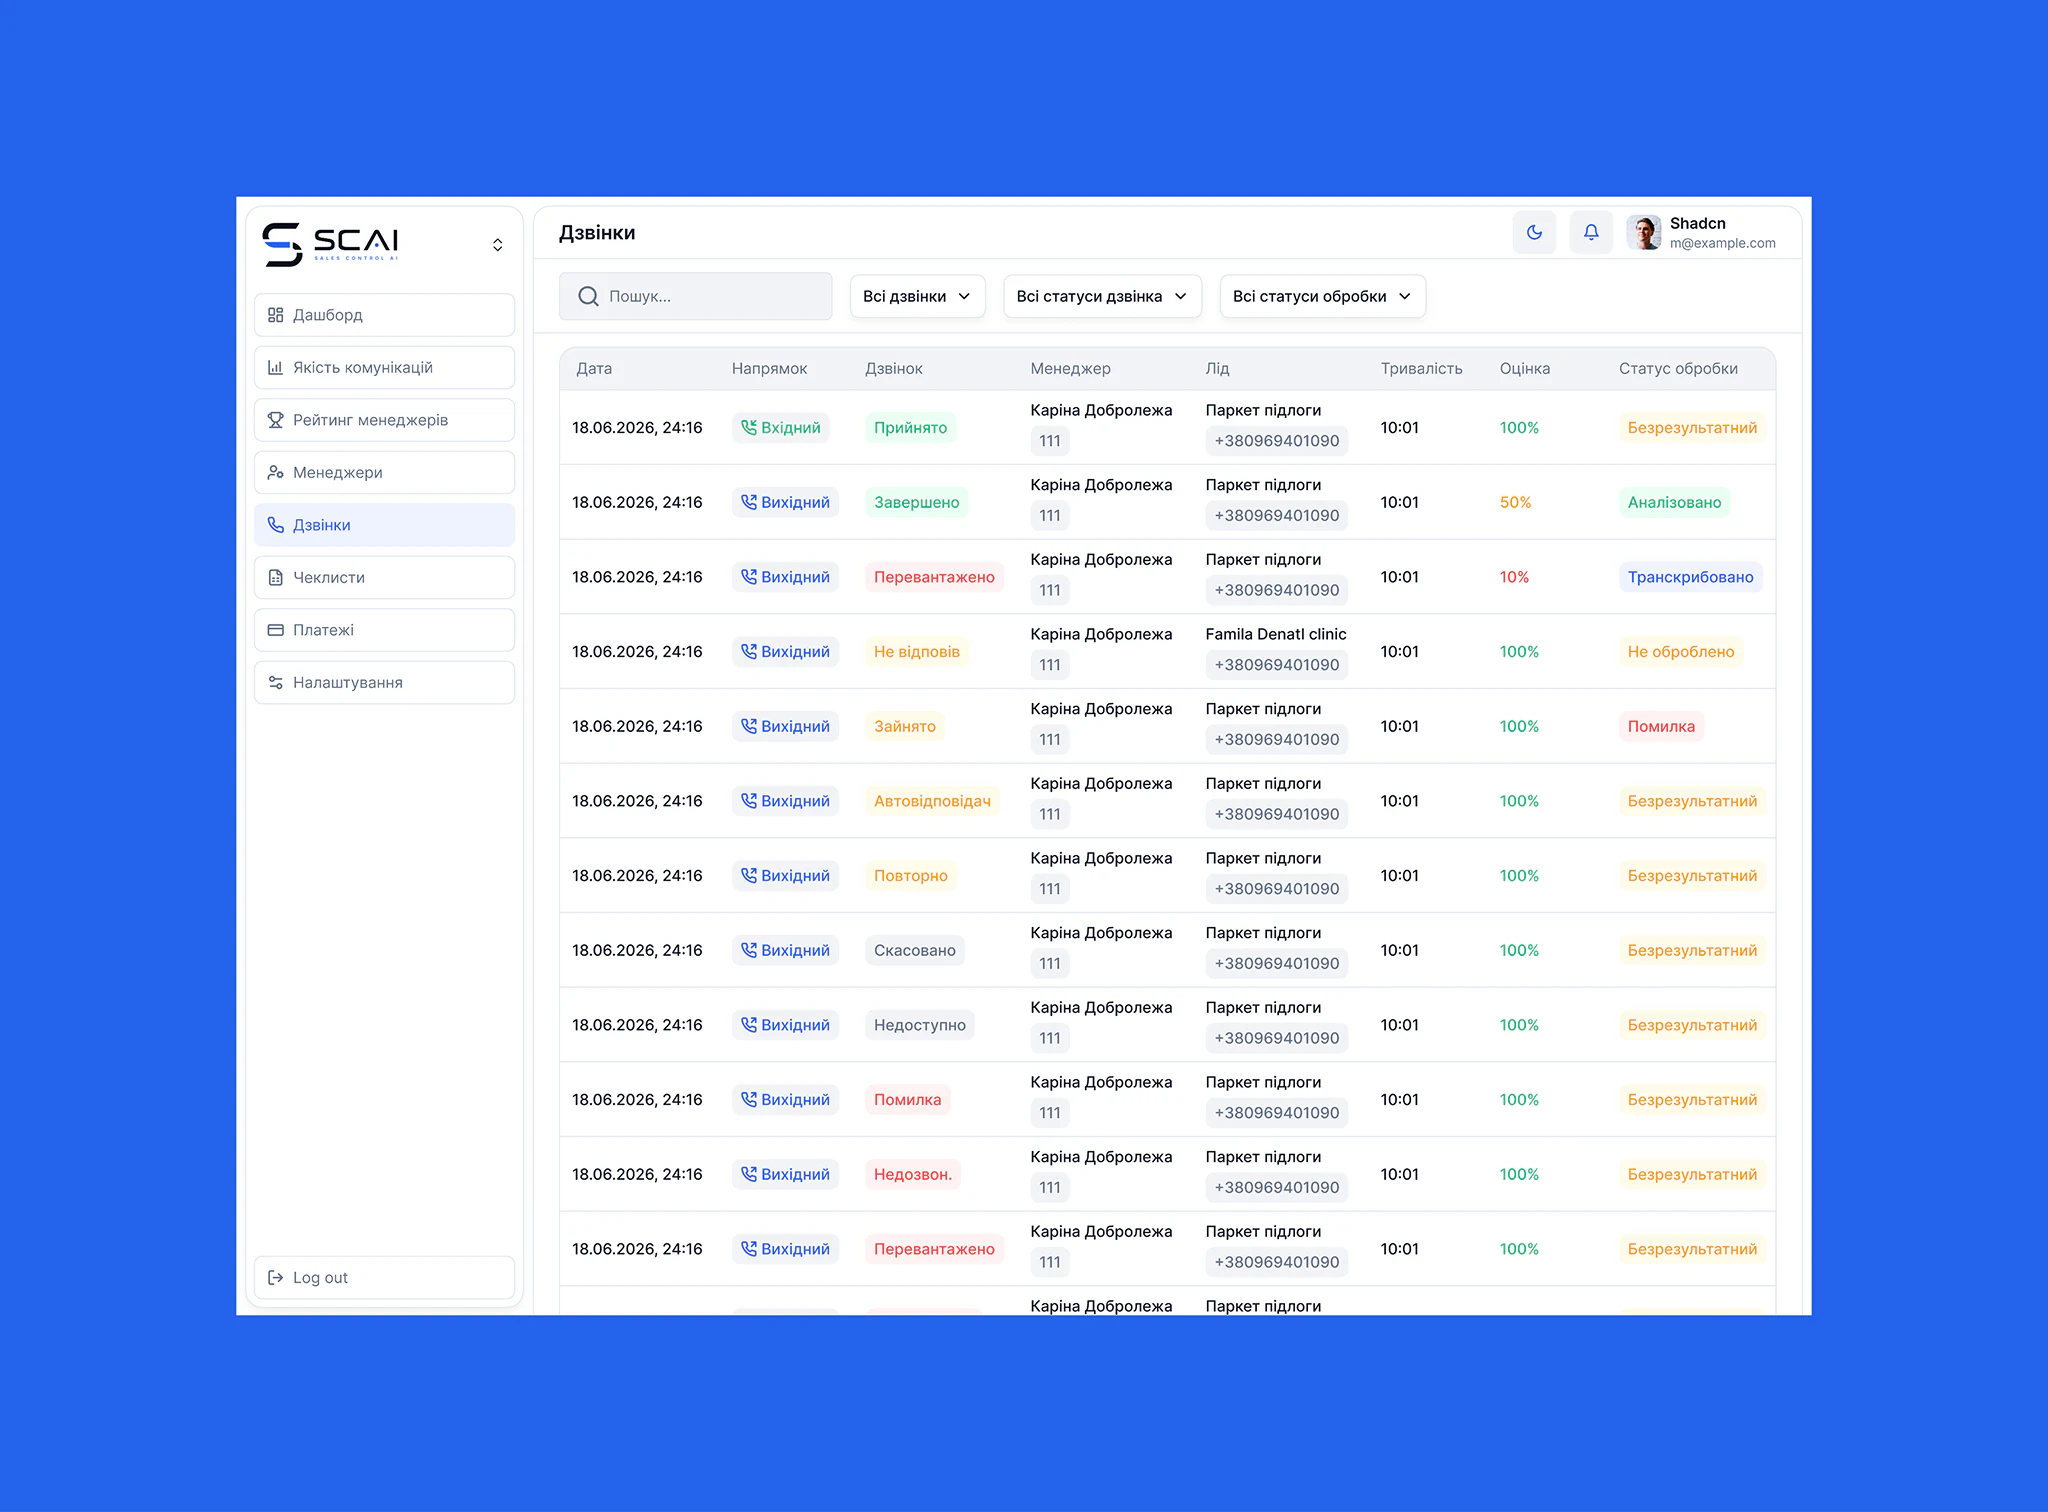This screenshot has height=1512, width=2048.
Task: Click the Зайнято status badge
Action: 905,727
